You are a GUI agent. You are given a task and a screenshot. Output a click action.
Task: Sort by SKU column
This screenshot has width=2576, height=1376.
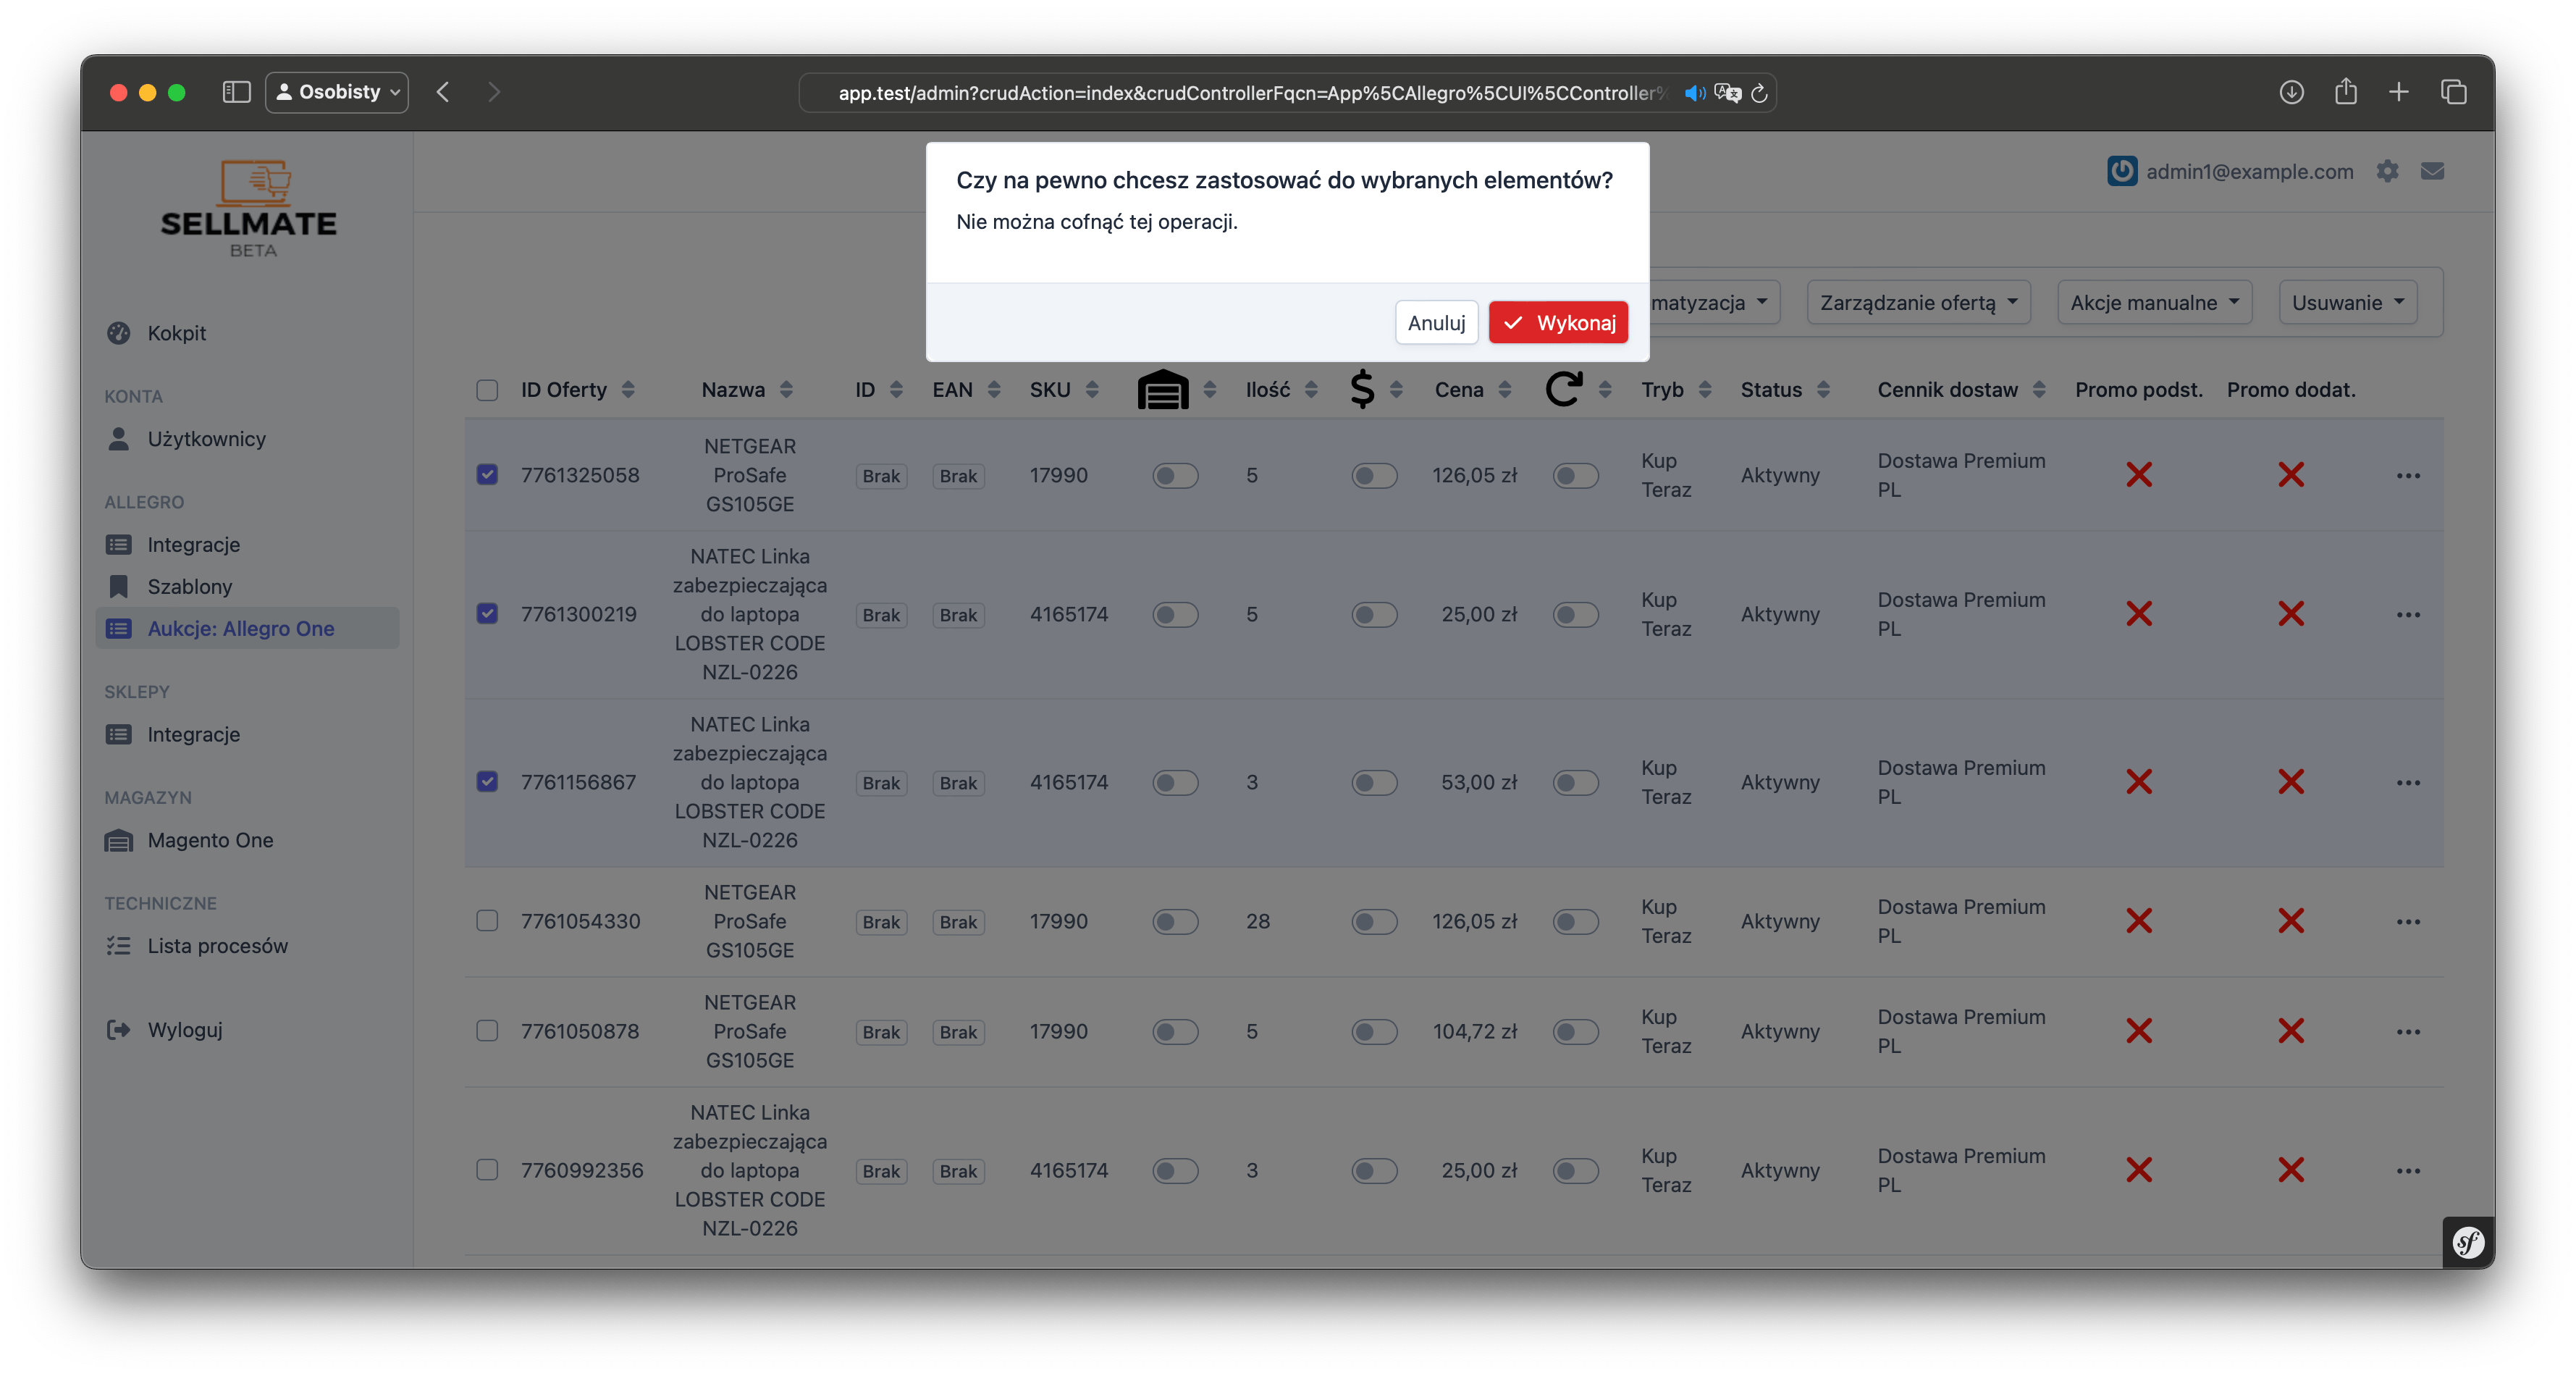pos(1064,390)
